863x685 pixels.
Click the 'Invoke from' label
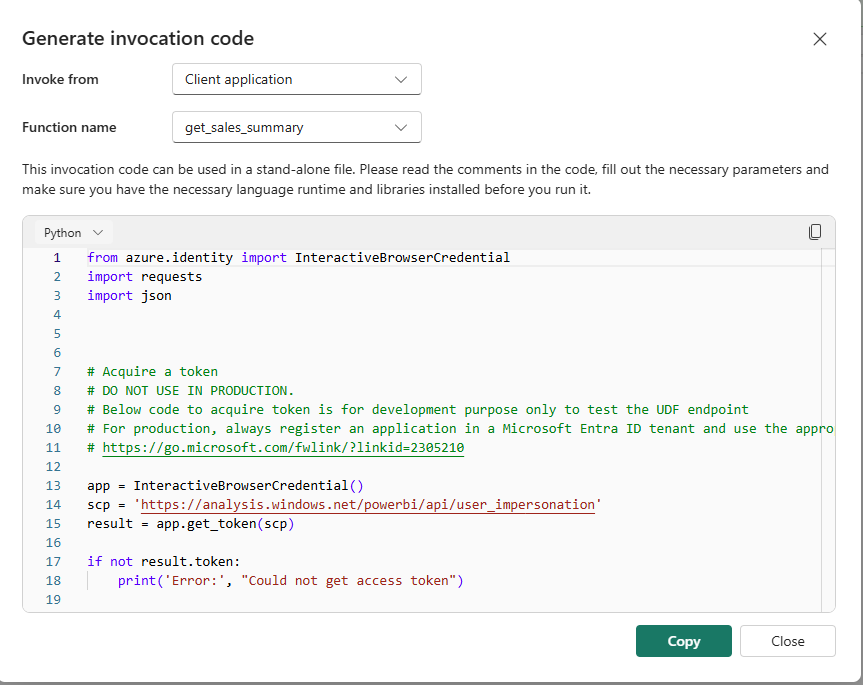pos(60,79)
